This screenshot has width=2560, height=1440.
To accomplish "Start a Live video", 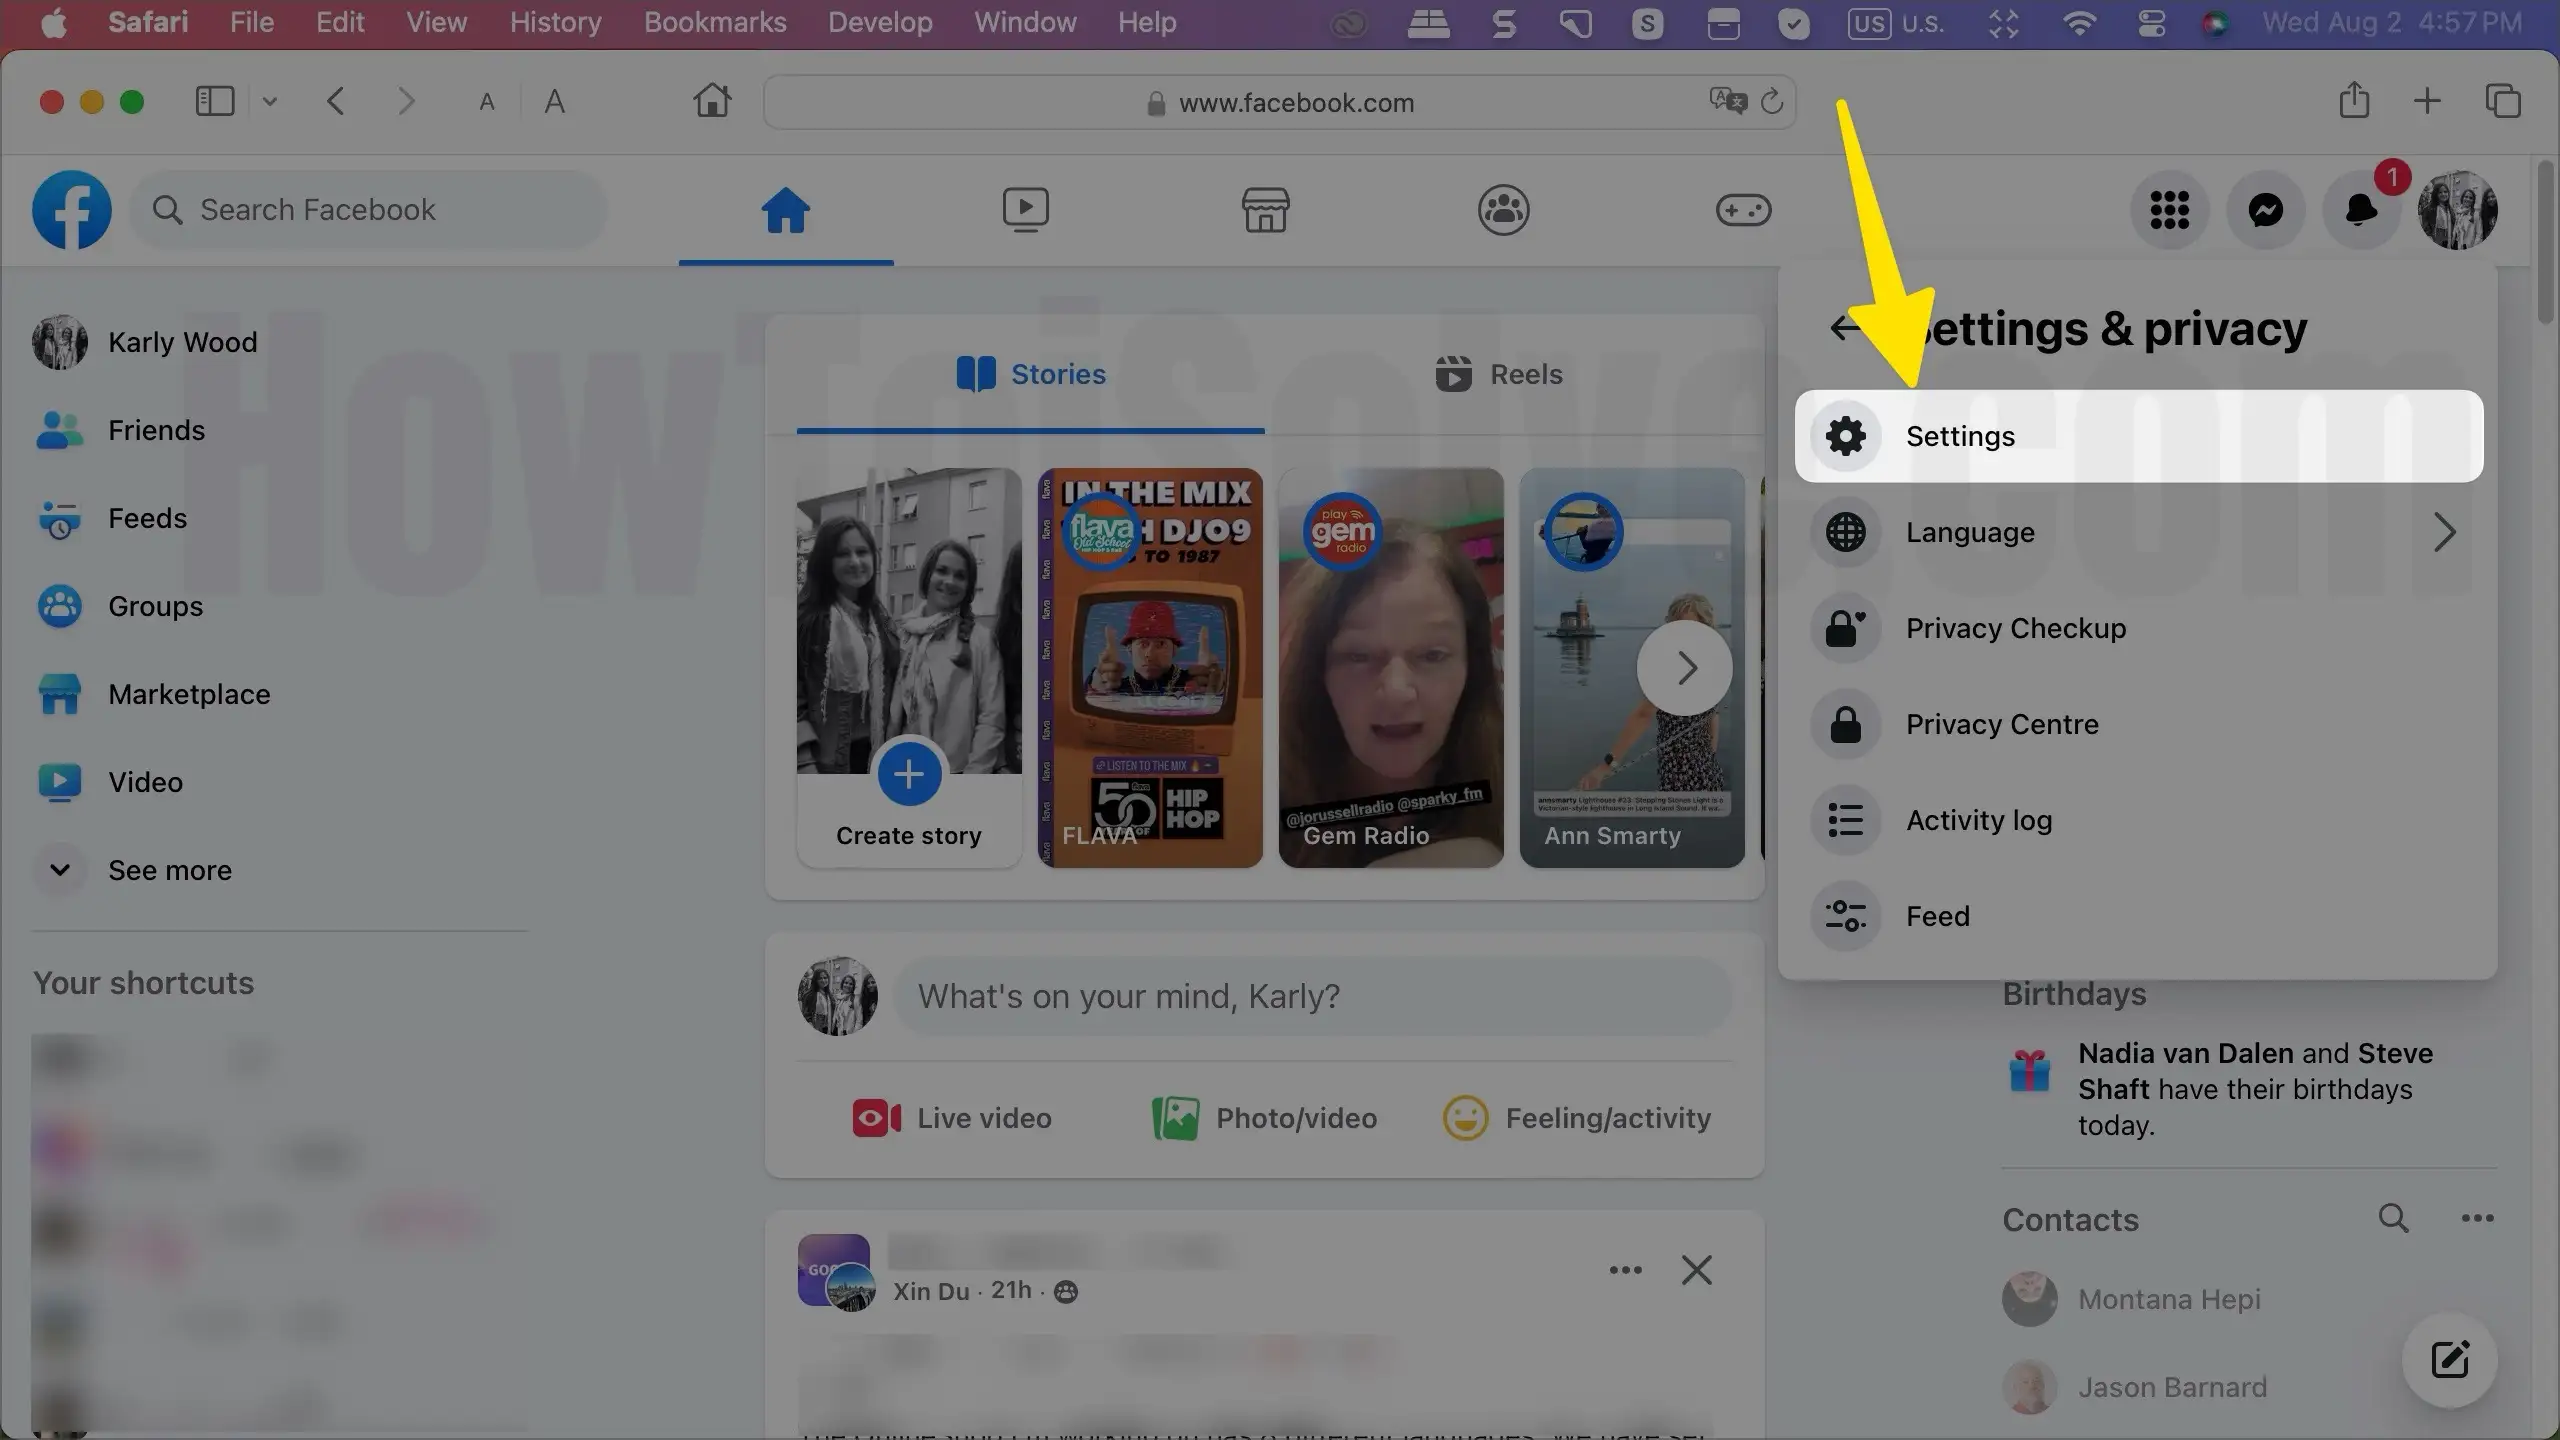I will [x=952, y=1118].
